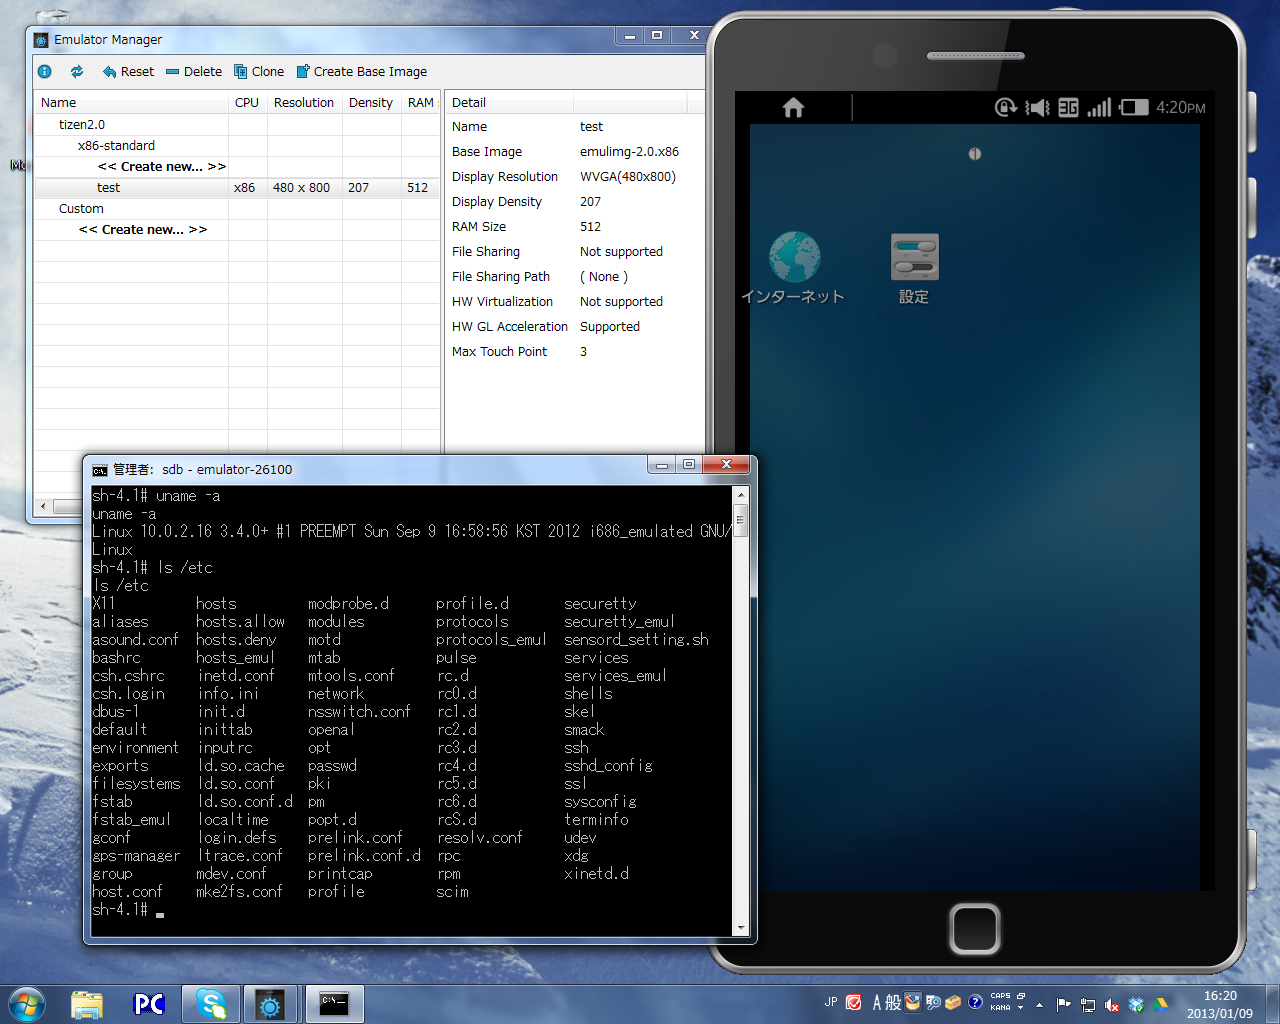Select the tizen2.0 tree node
1280x1024 pixels.
82,124
